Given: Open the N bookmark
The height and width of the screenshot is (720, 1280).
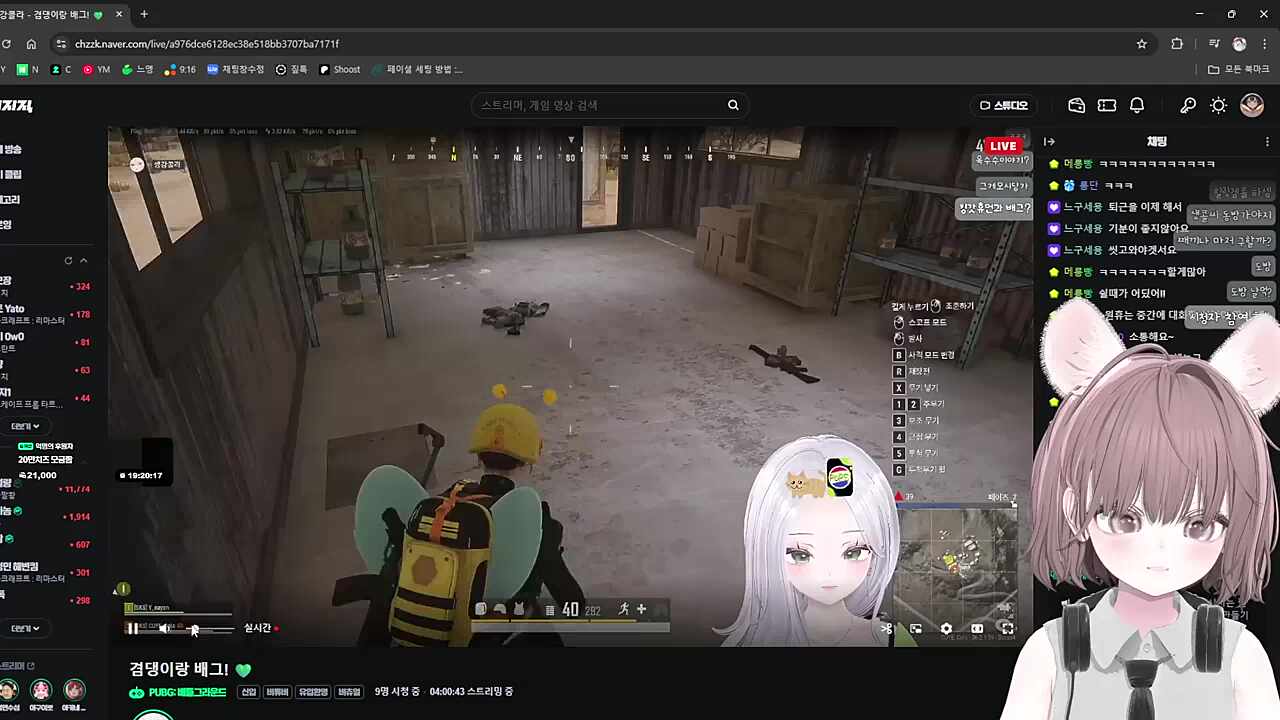Looking at the screenshot, I should [28, 70].
